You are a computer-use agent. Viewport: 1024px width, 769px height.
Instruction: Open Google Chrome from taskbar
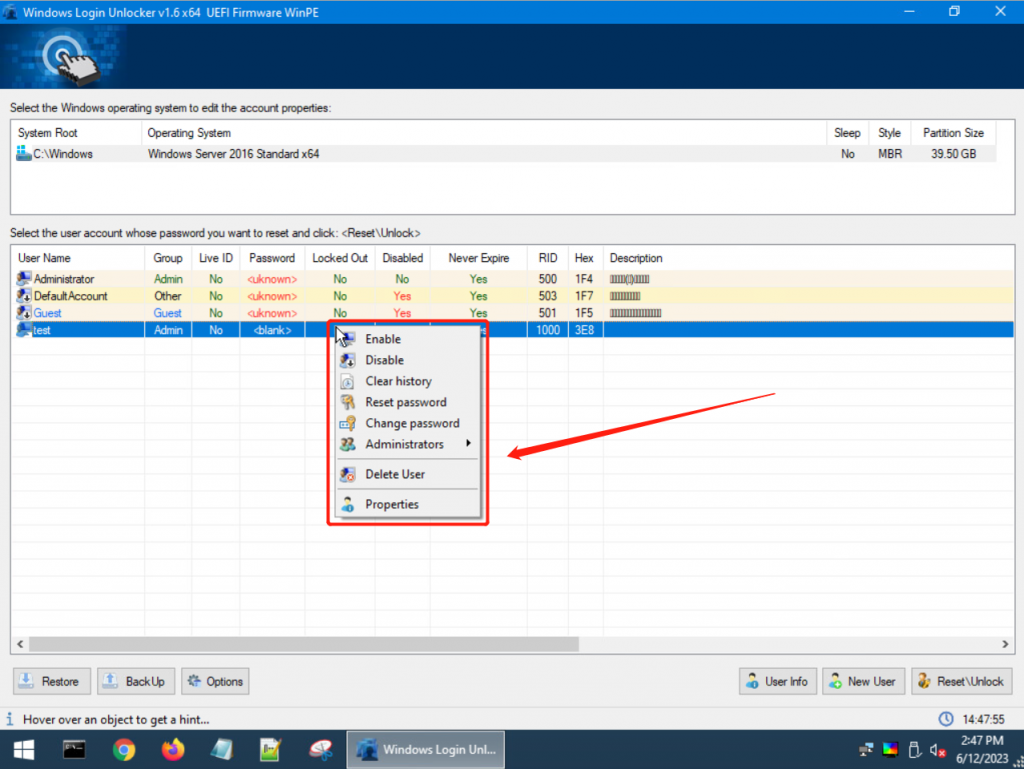[123, 749]
